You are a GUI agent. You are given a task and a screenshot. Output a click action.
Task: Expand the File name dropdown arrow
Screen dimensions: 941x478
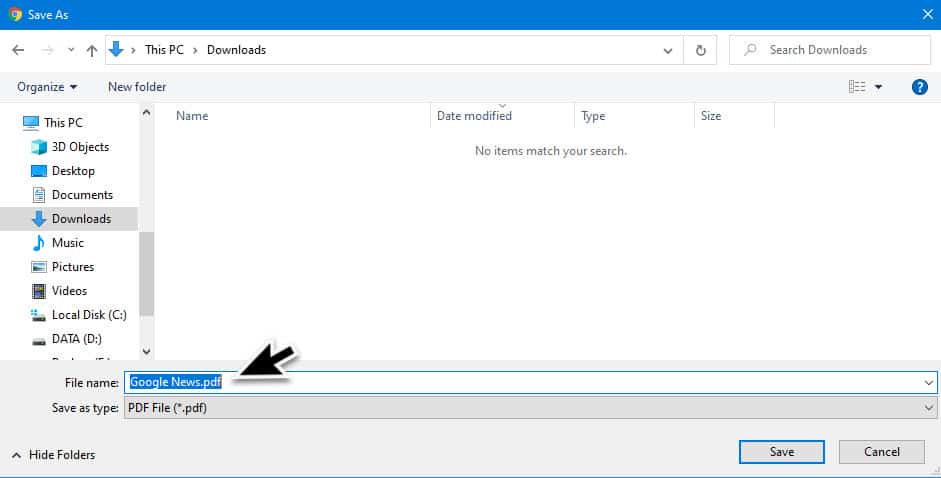click(x=929, y=383)
